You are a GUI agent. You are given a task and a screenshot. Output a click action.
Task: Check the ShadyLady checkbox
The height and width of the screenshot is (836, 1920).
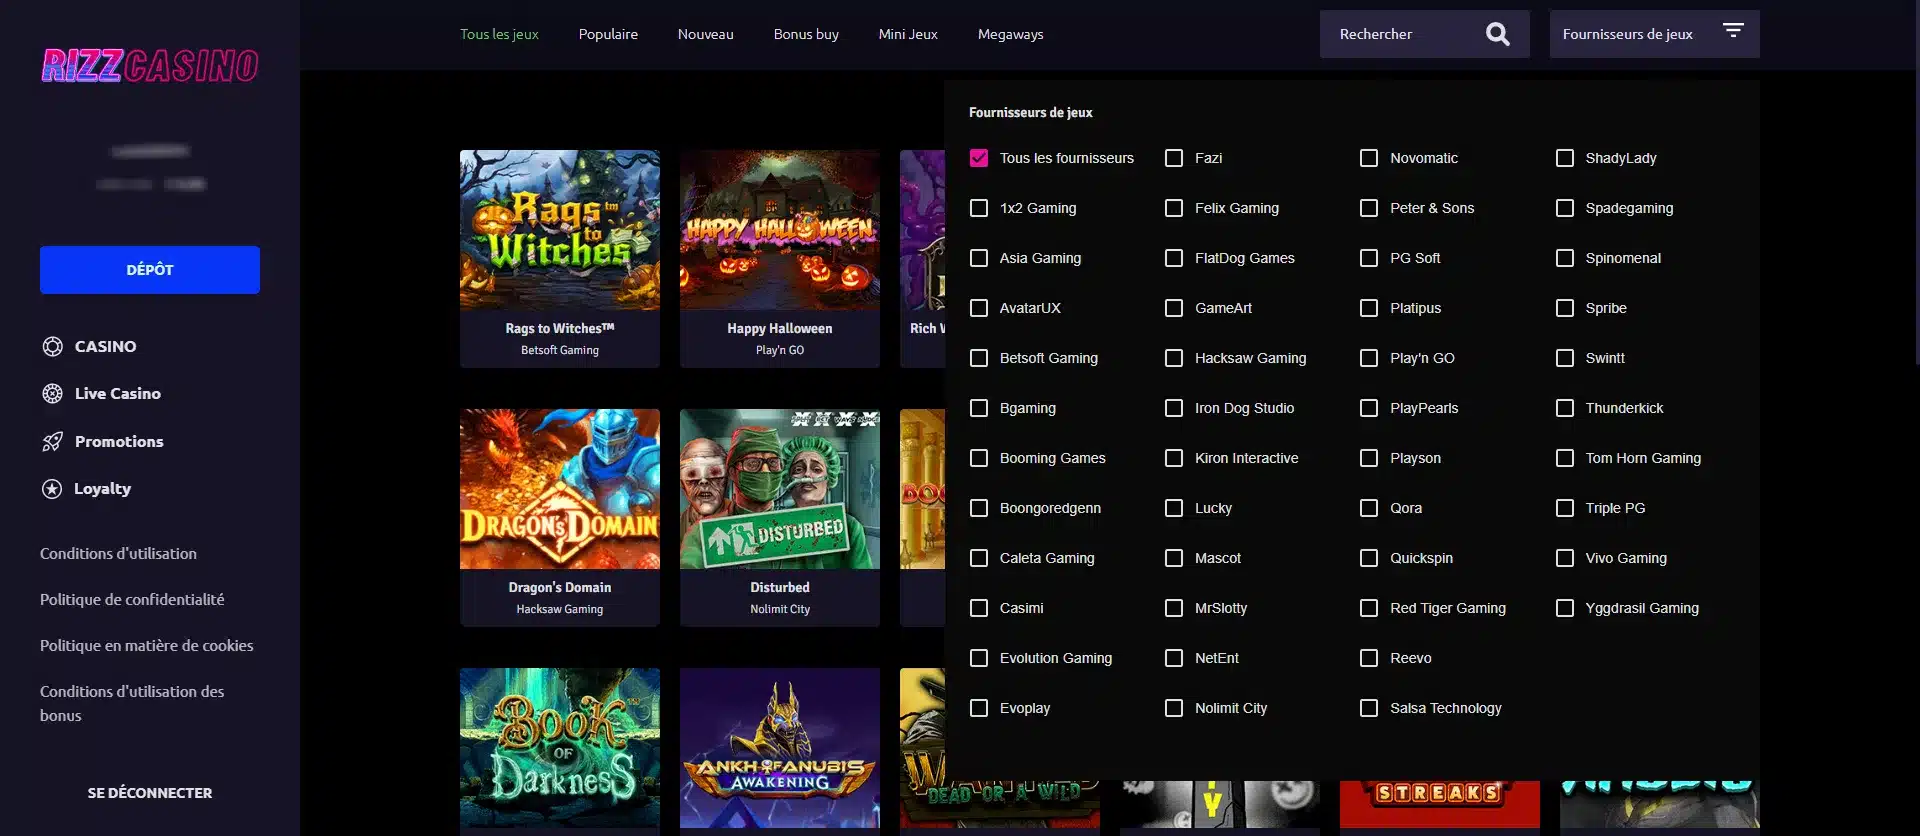click(1565, 158)
